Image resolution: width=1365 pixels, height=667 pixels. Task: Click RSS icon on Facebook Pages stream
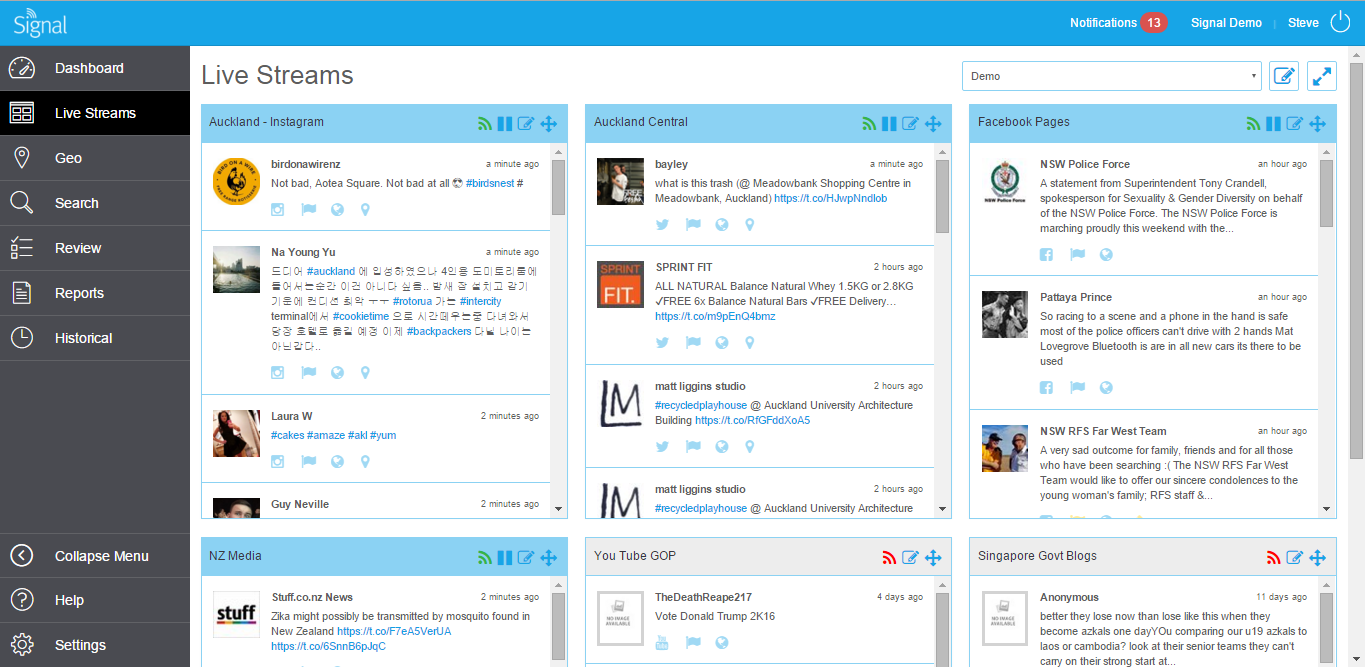tap(1253, 124)
